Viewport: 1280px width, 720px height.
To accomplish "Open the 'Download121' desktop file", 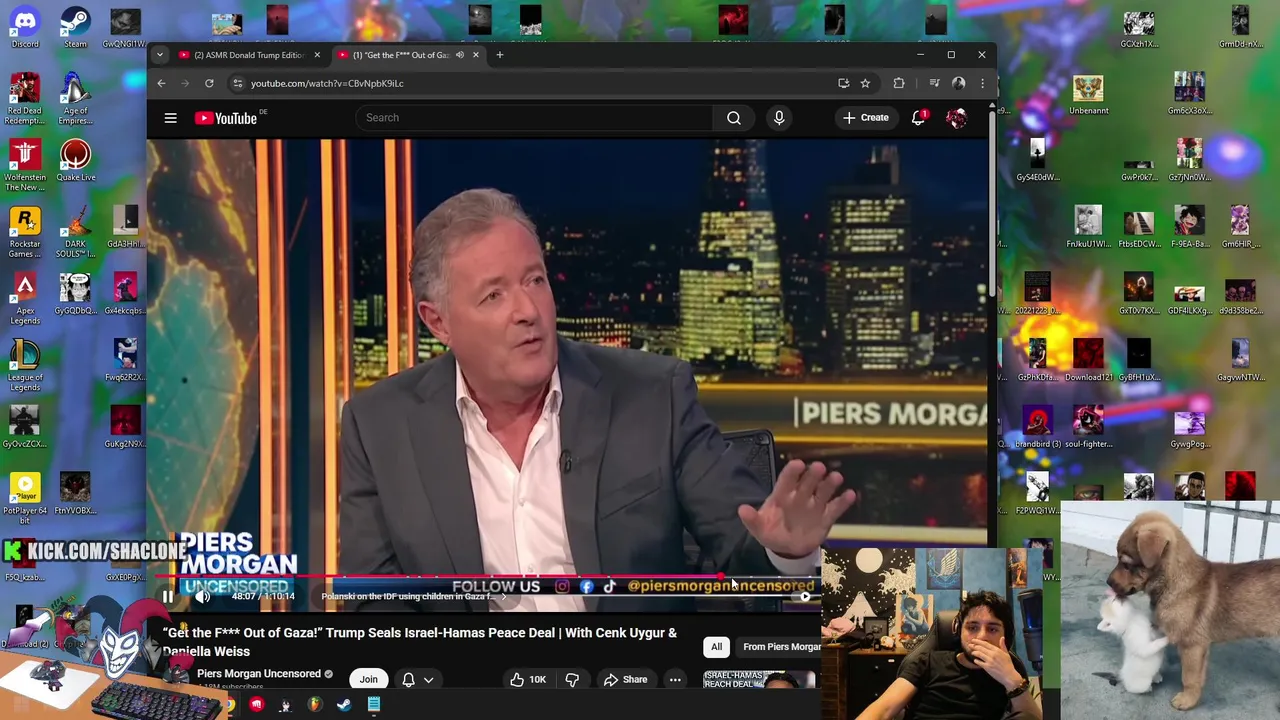I will 1088,361.
